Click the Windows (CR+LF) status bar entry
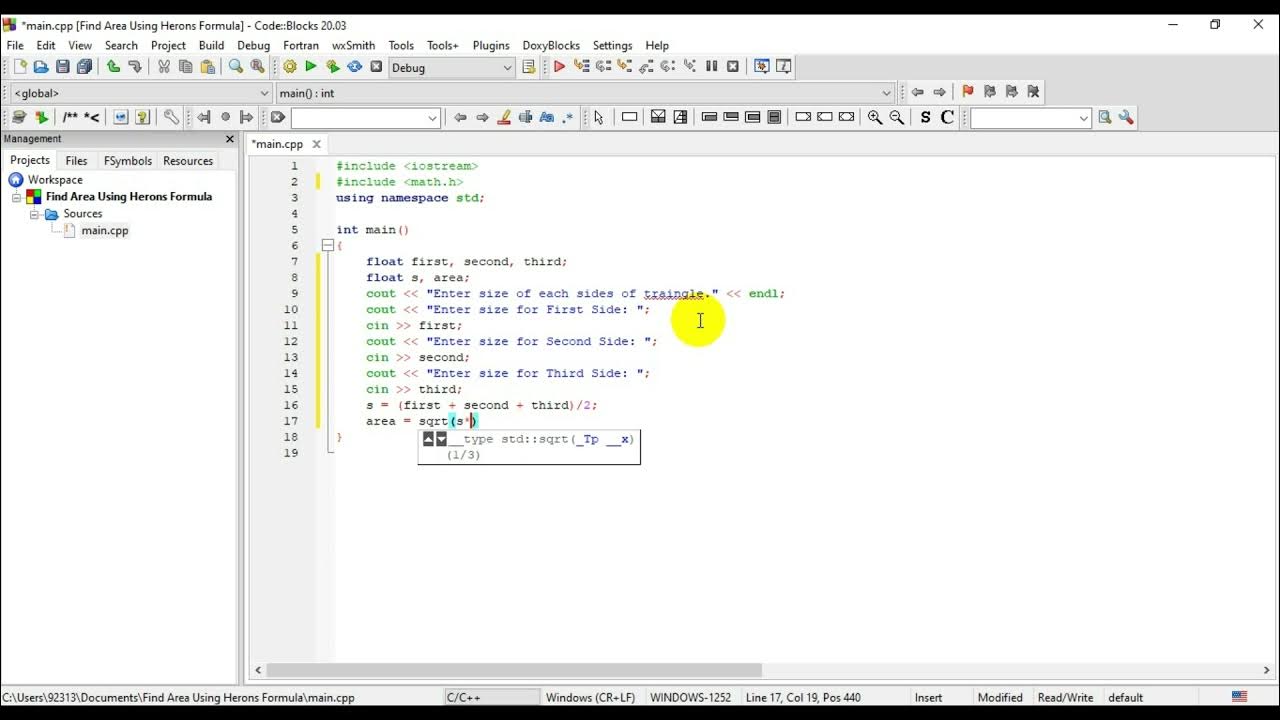 590,697
